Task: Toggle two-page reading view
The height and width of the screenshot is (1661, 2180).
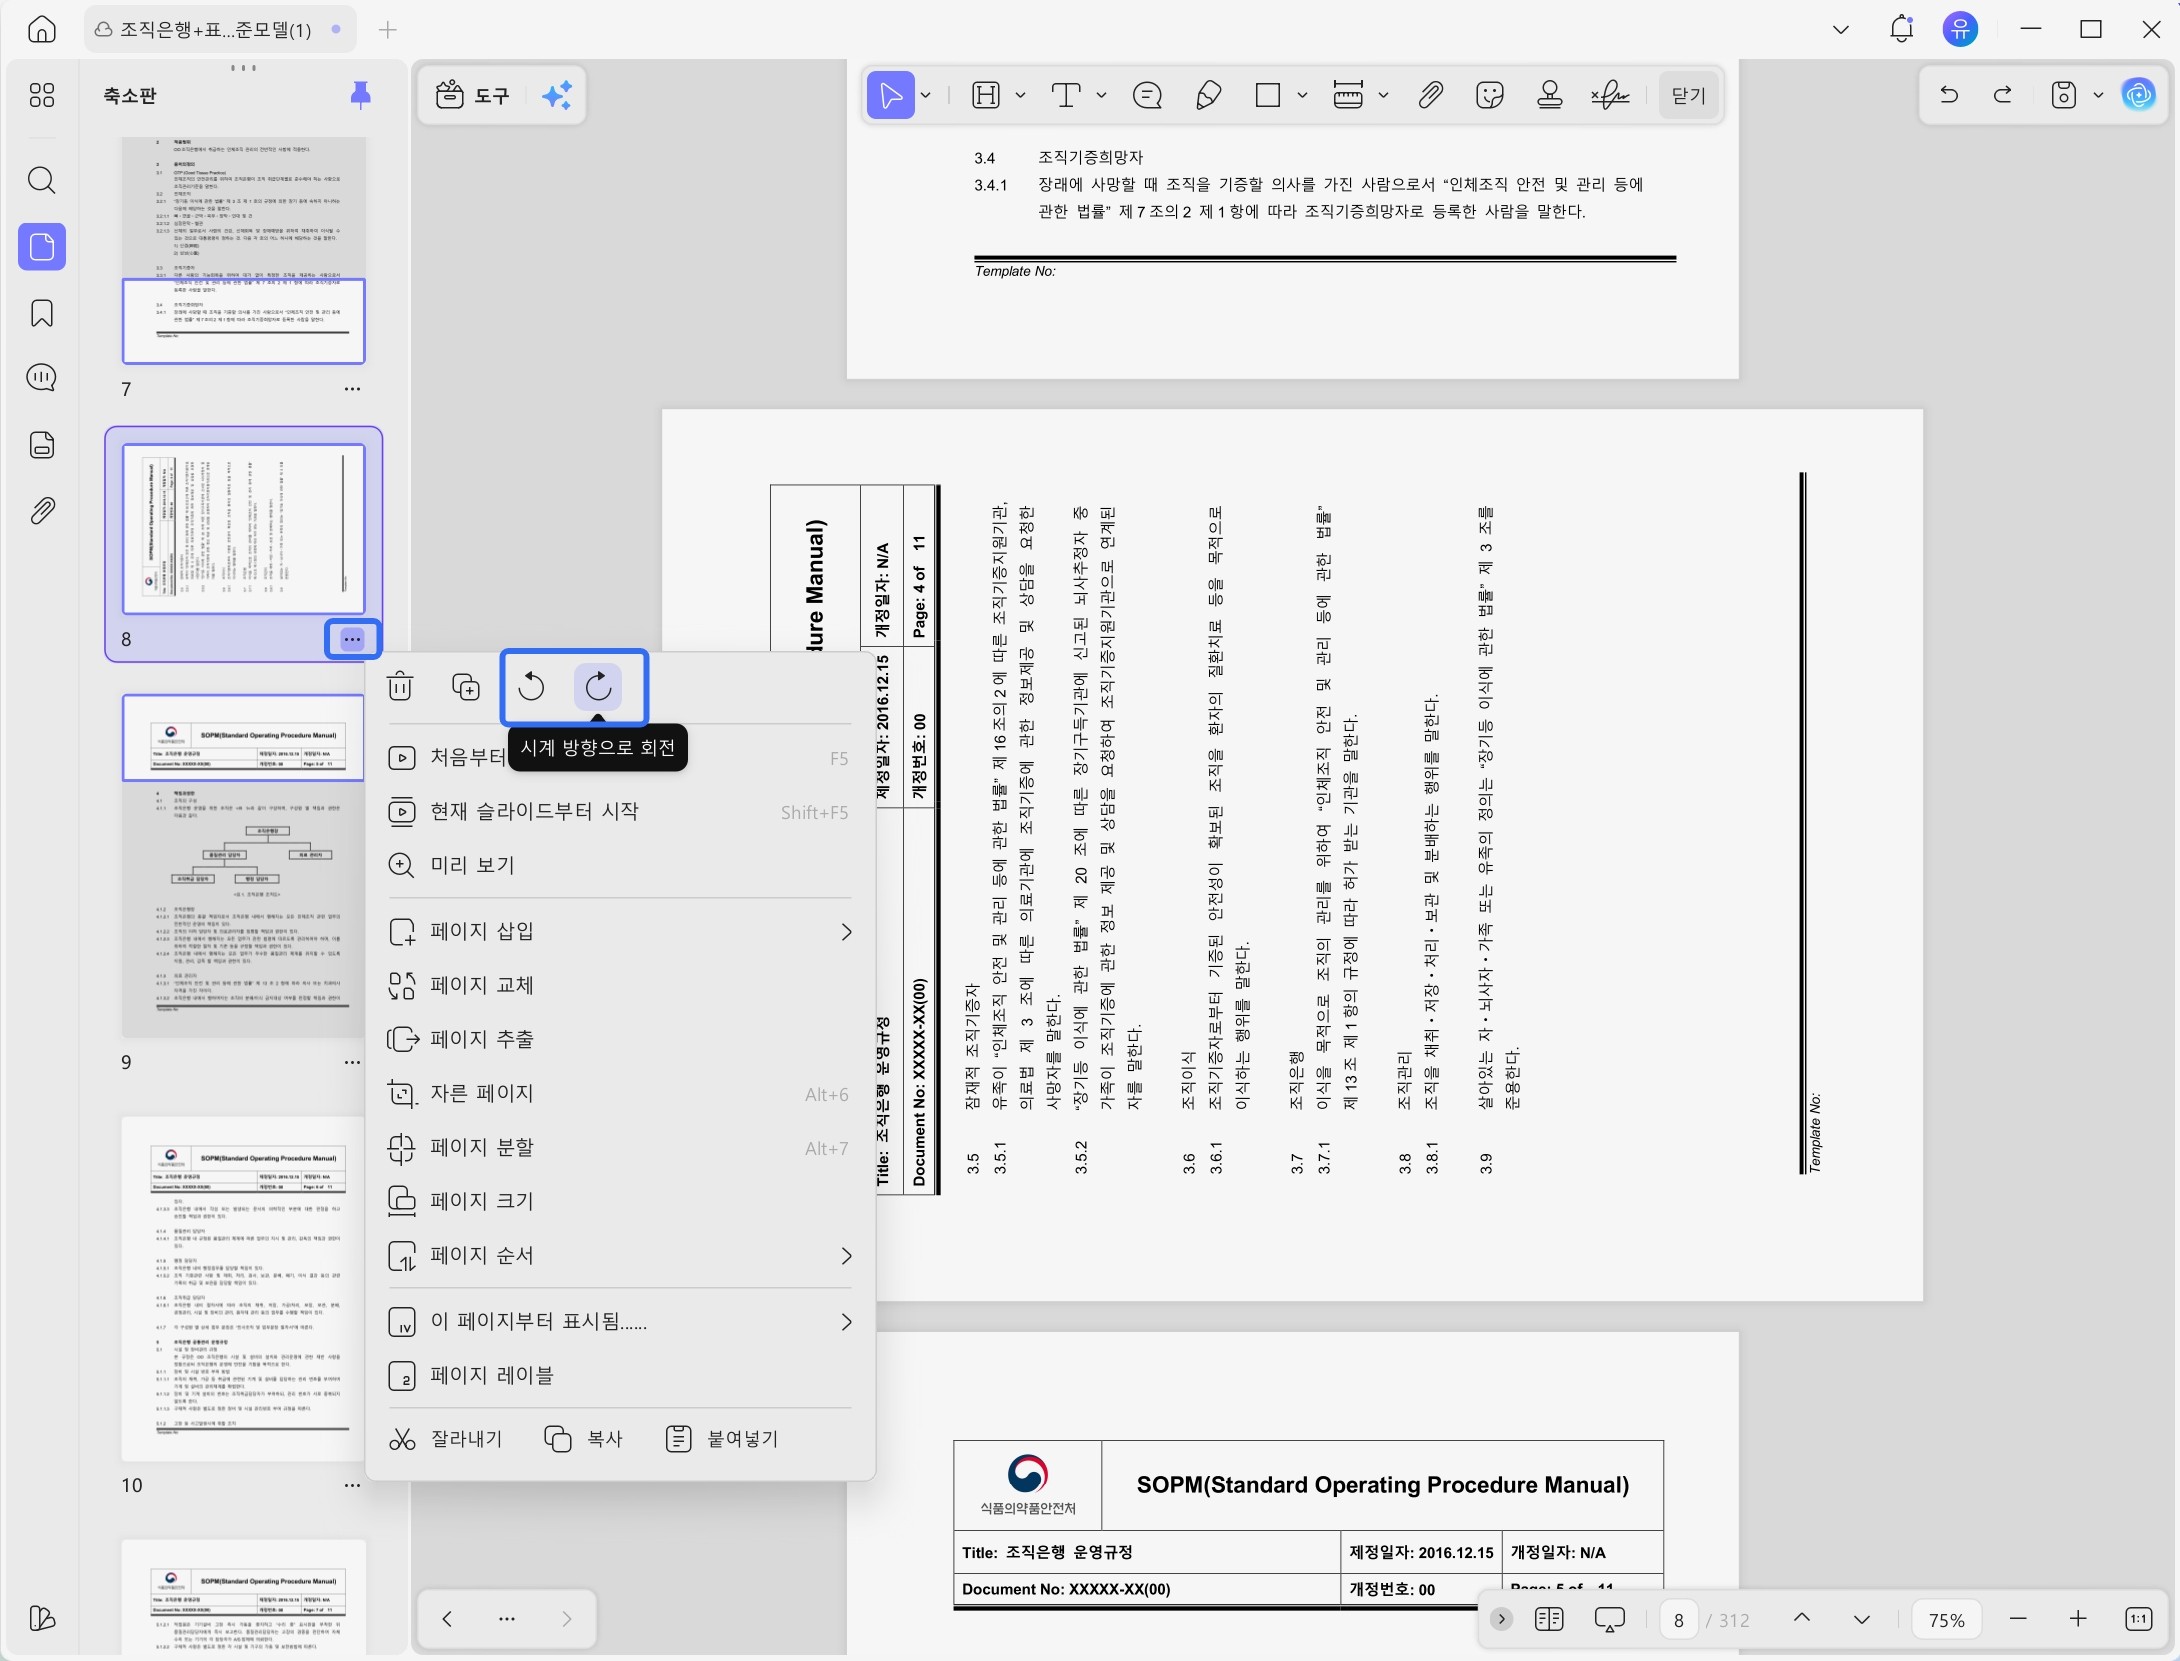Action: (x=1549, y=1619)
